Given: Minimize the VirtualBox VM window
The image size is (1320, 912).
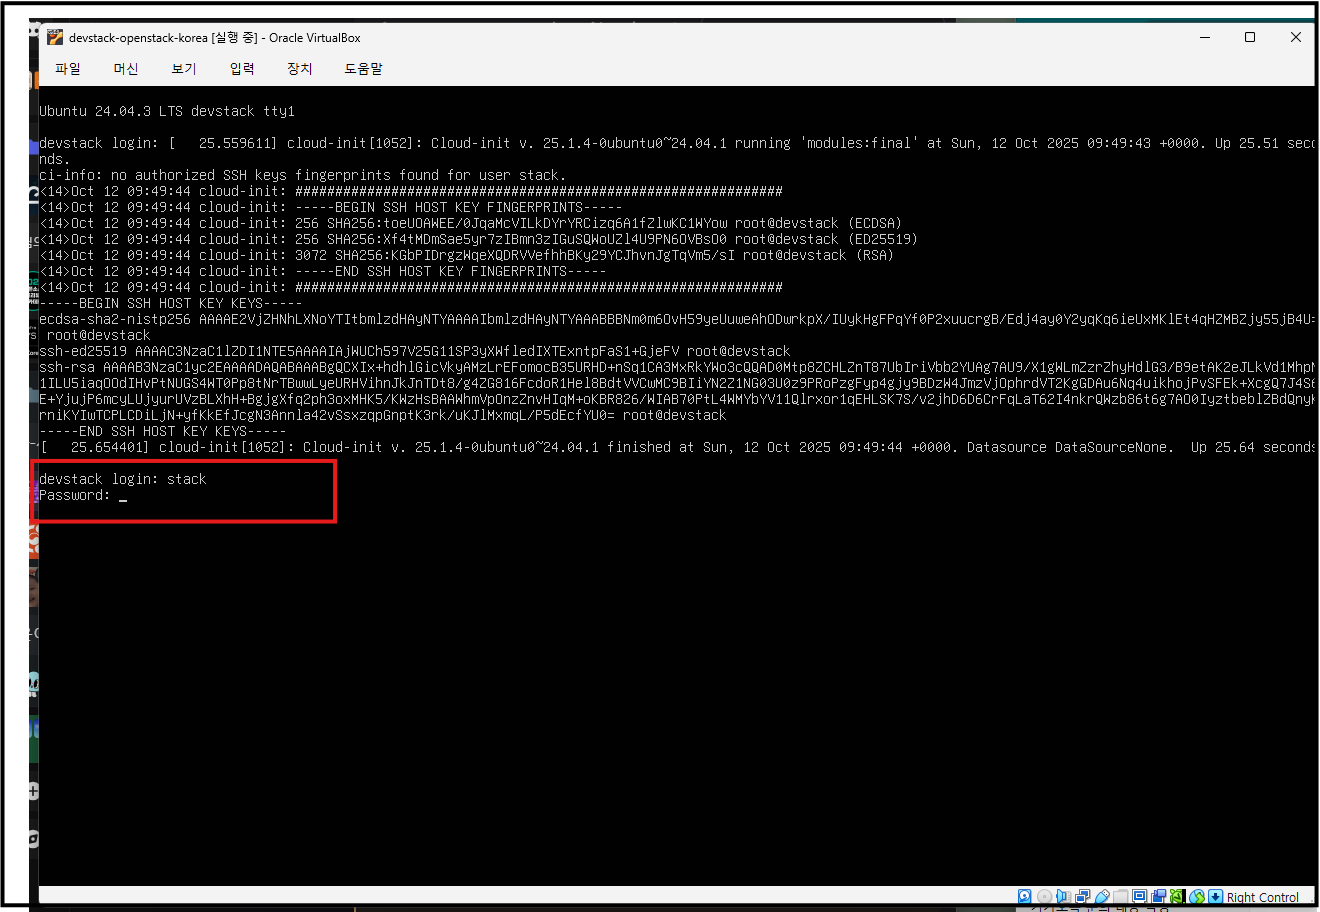Looking at the screenshot, I should (1205, 37).
